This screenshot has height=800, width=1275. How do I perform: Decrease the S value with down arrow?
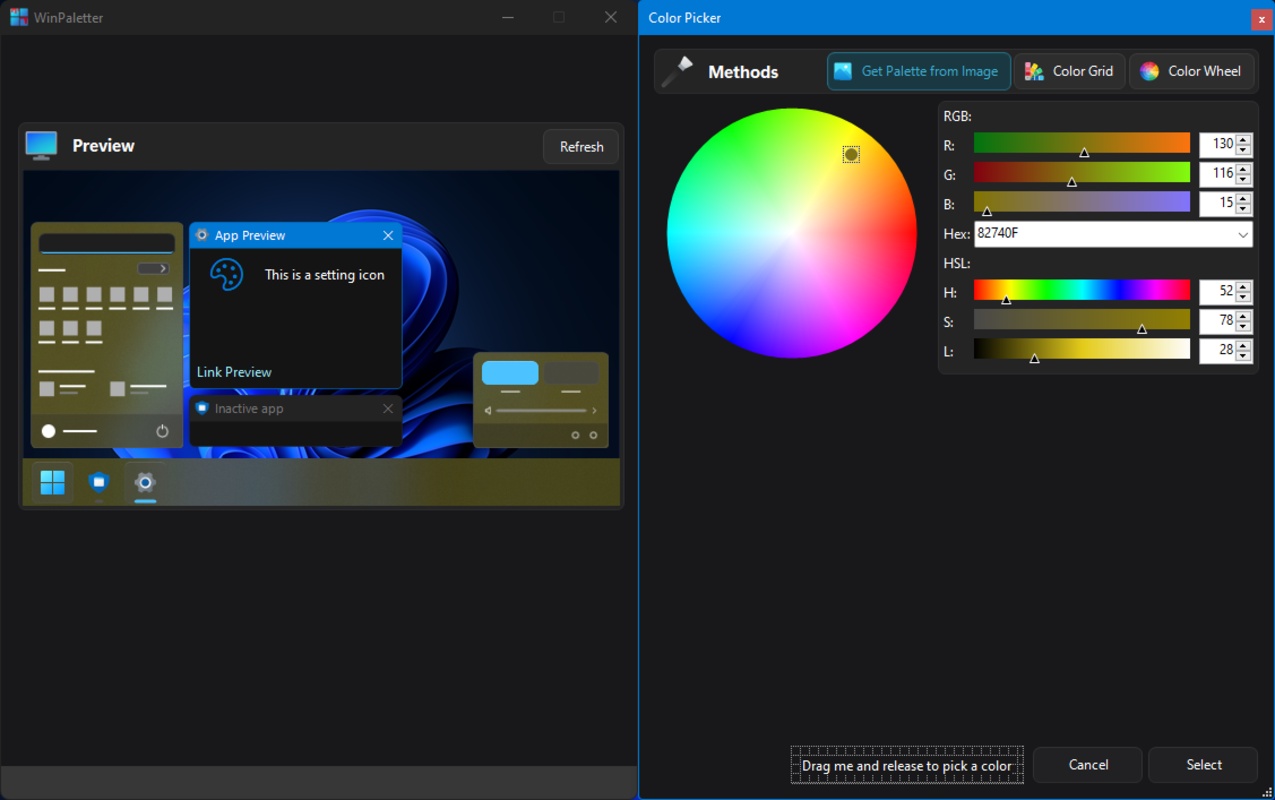tap(1243, 327)
